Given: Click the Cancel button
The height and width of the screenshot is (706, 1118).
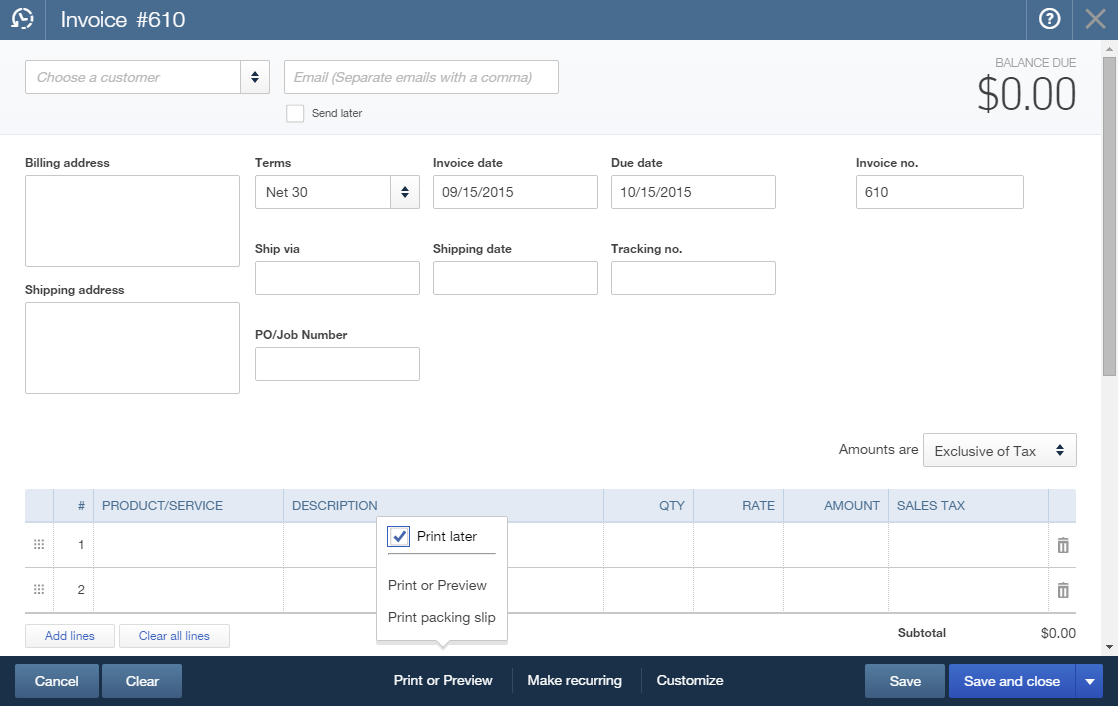Looking at the screenshot, I should 57,681.
